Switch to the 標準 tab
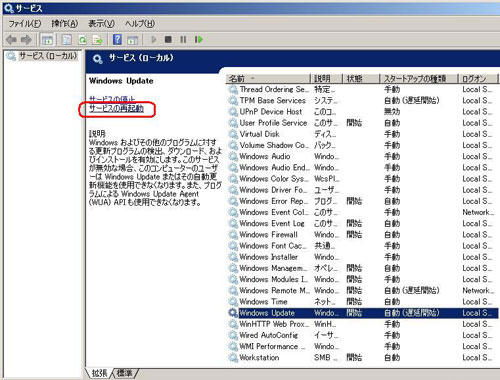 124,373
